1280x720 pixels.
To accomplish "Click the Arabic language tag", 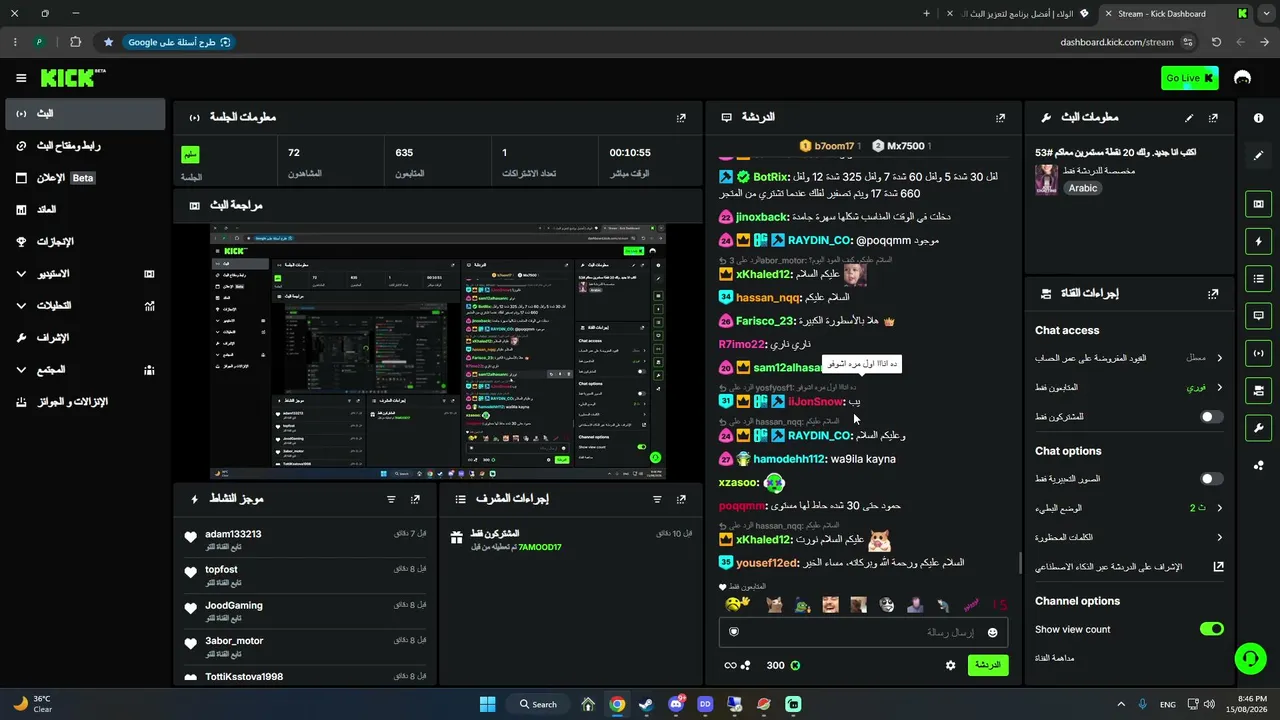I will click(x=1083, y=188).
